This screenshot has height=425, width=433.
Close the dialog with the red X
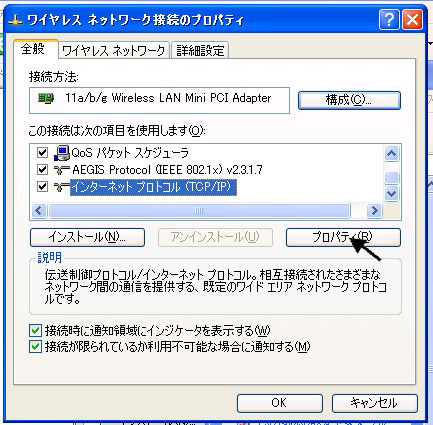pos(412,20)
